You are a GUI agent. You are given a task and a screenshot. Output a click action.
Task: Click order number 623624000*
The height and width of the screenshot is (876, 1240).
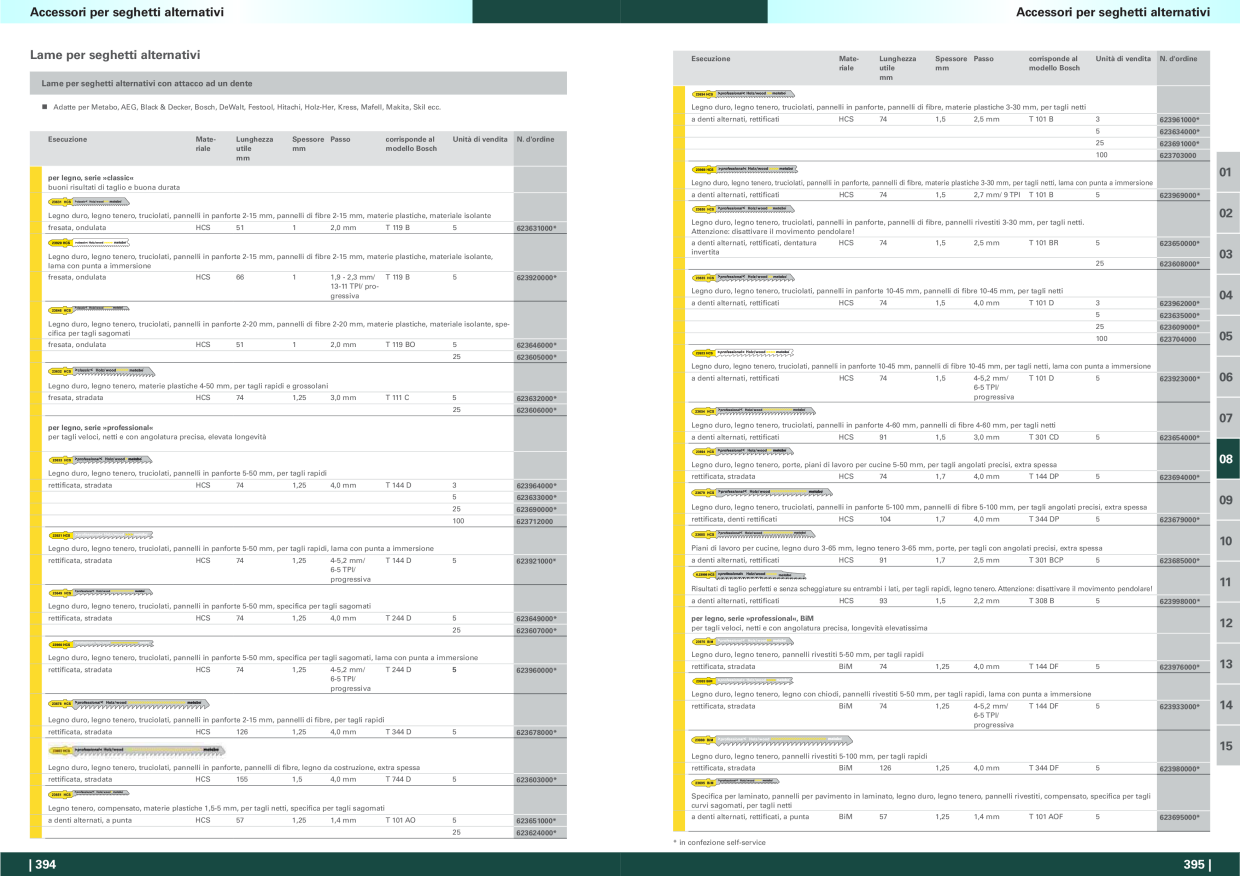pos(535,832)
